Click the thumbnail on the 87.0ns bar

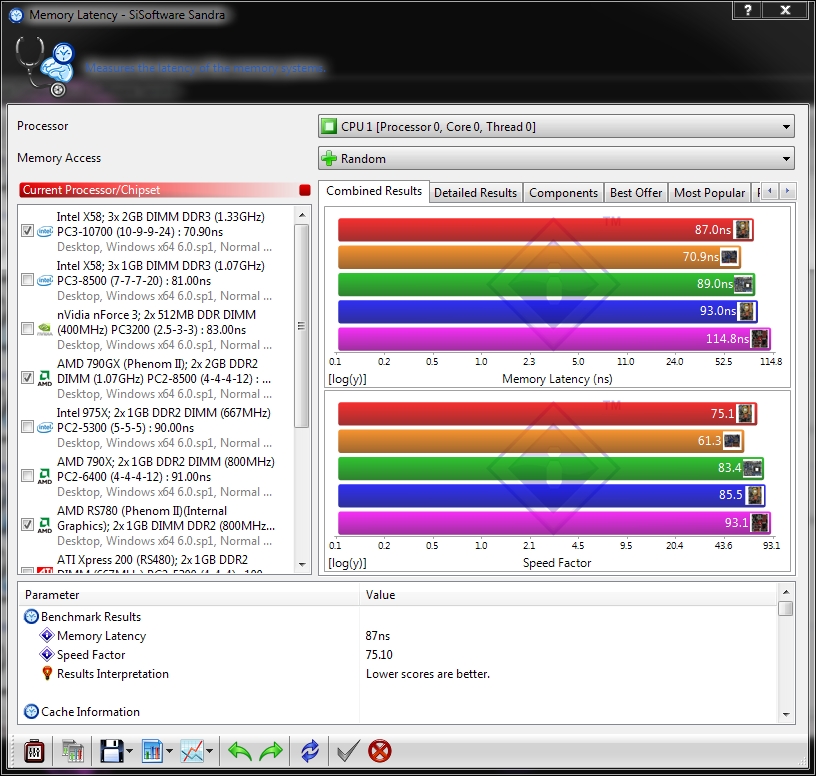[743, 230]
